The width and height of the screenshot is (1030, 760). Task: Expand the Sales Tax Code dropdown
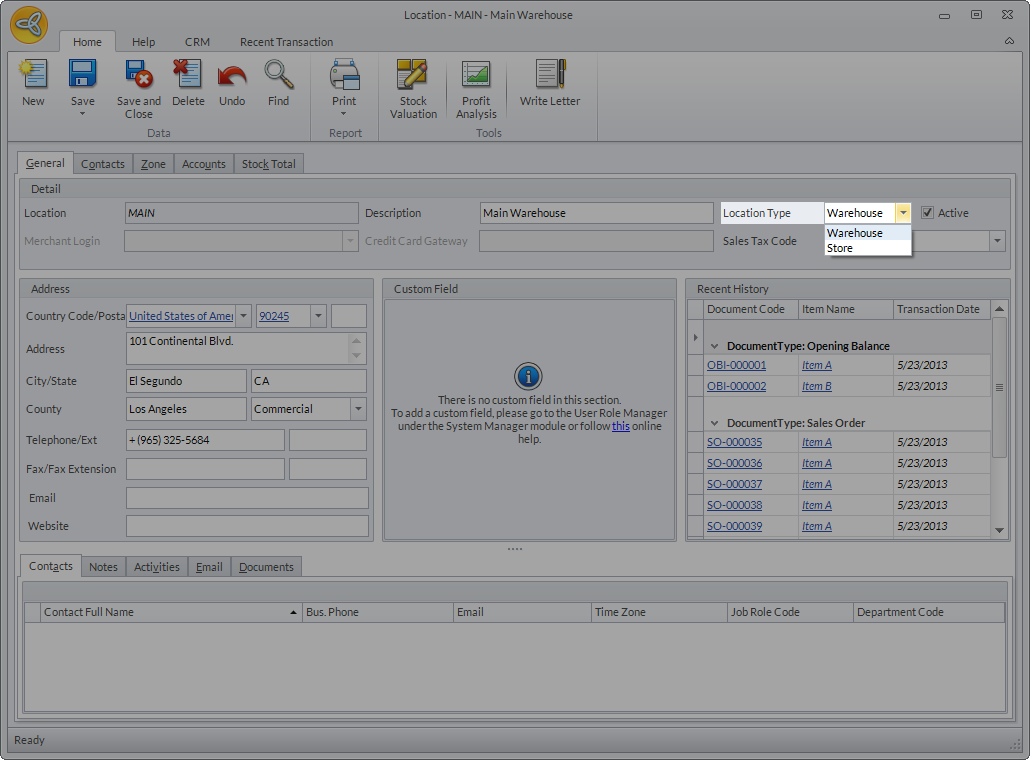tap(997, 241)
